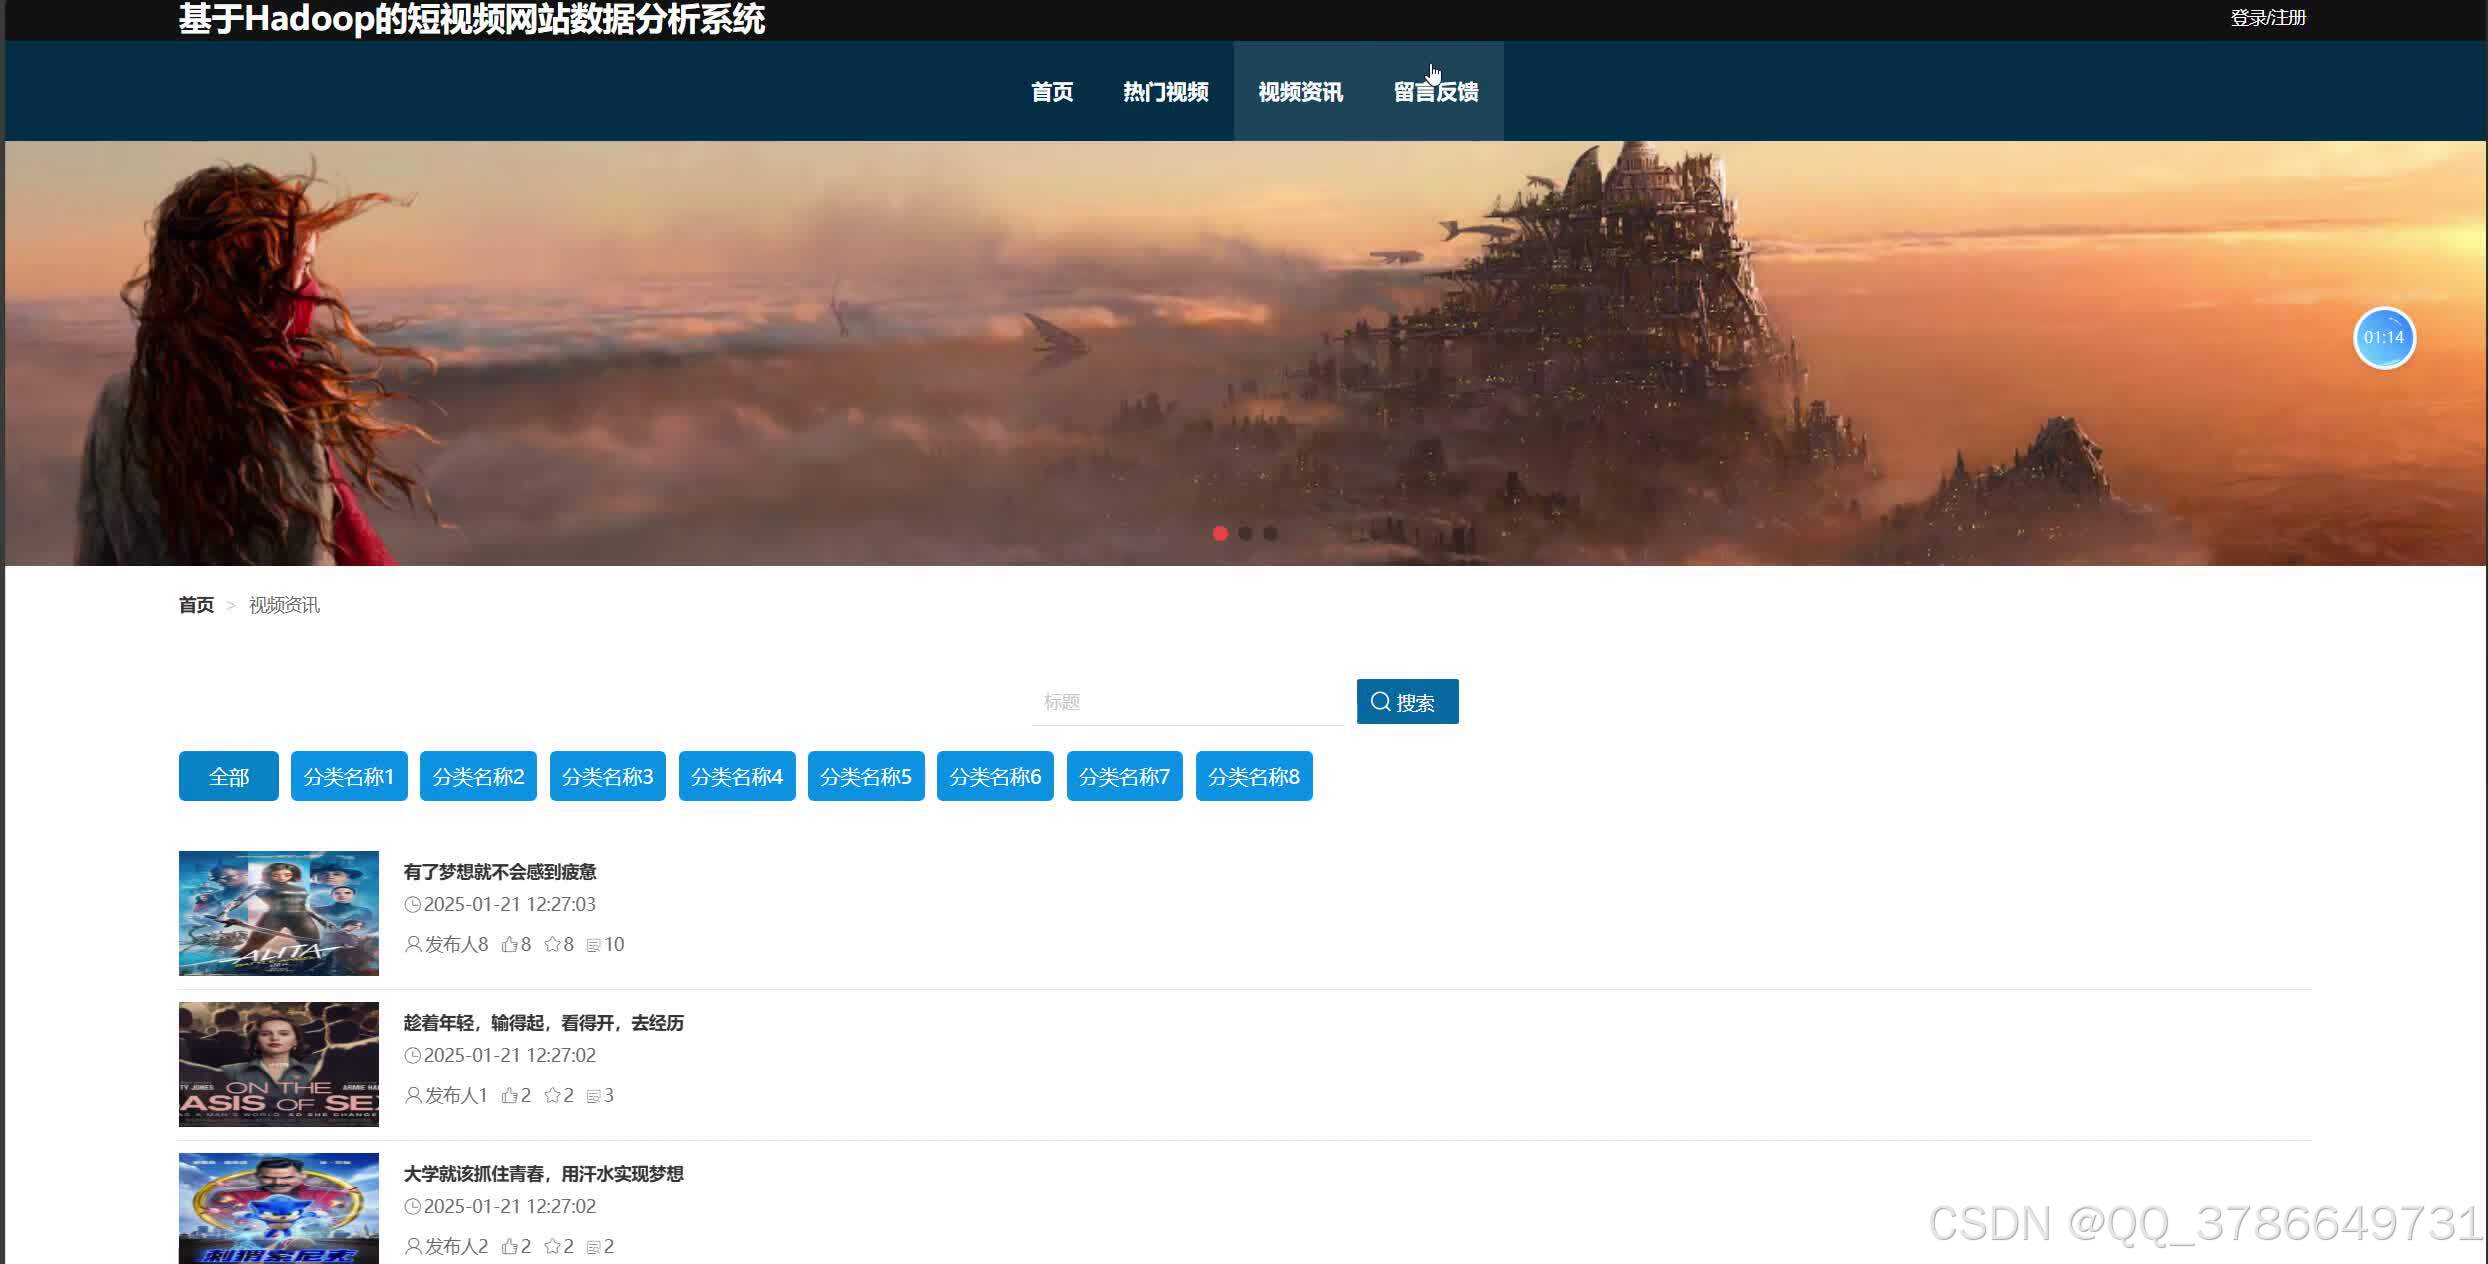Open the 首页 navigation tab
This screenshot has height=1264, width=2488.
(x=1052, y=92)
